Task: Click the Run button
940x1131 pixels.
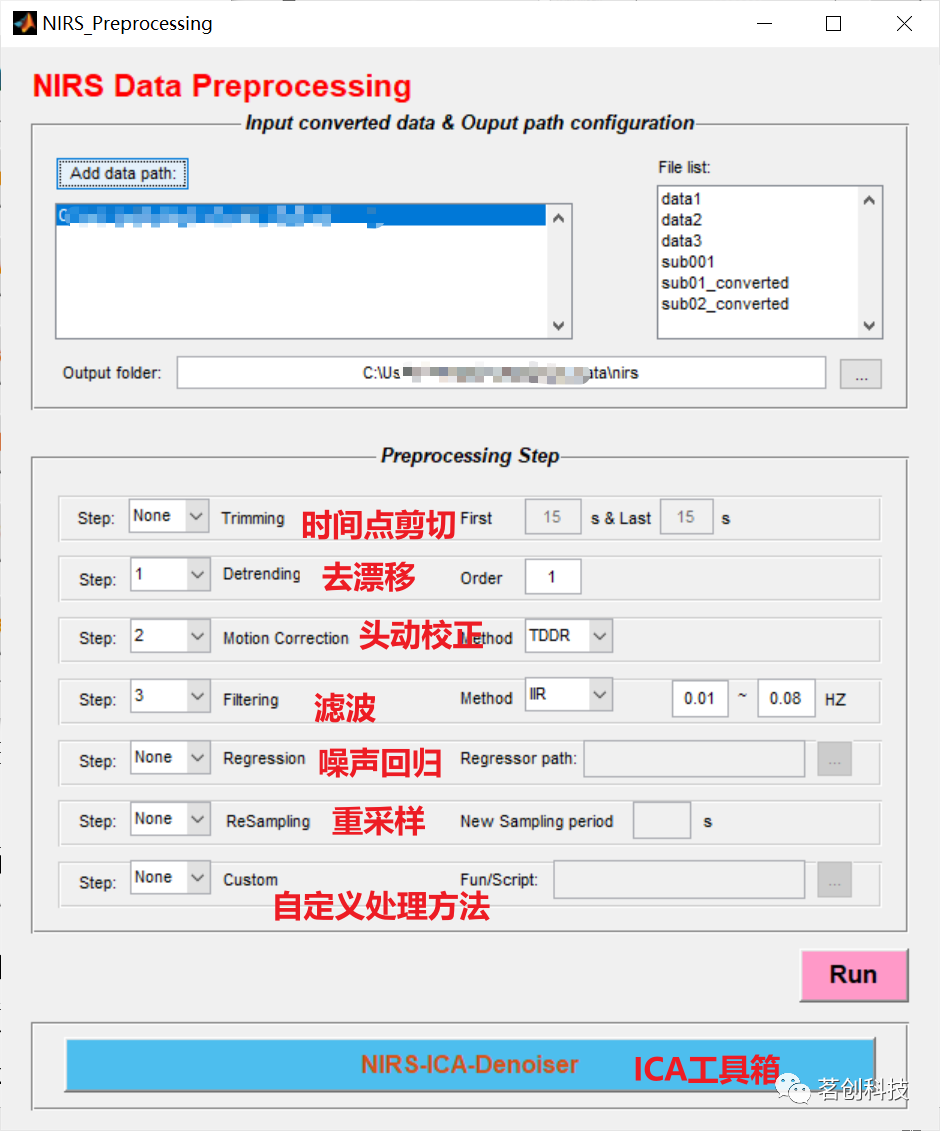Action: 853,975
